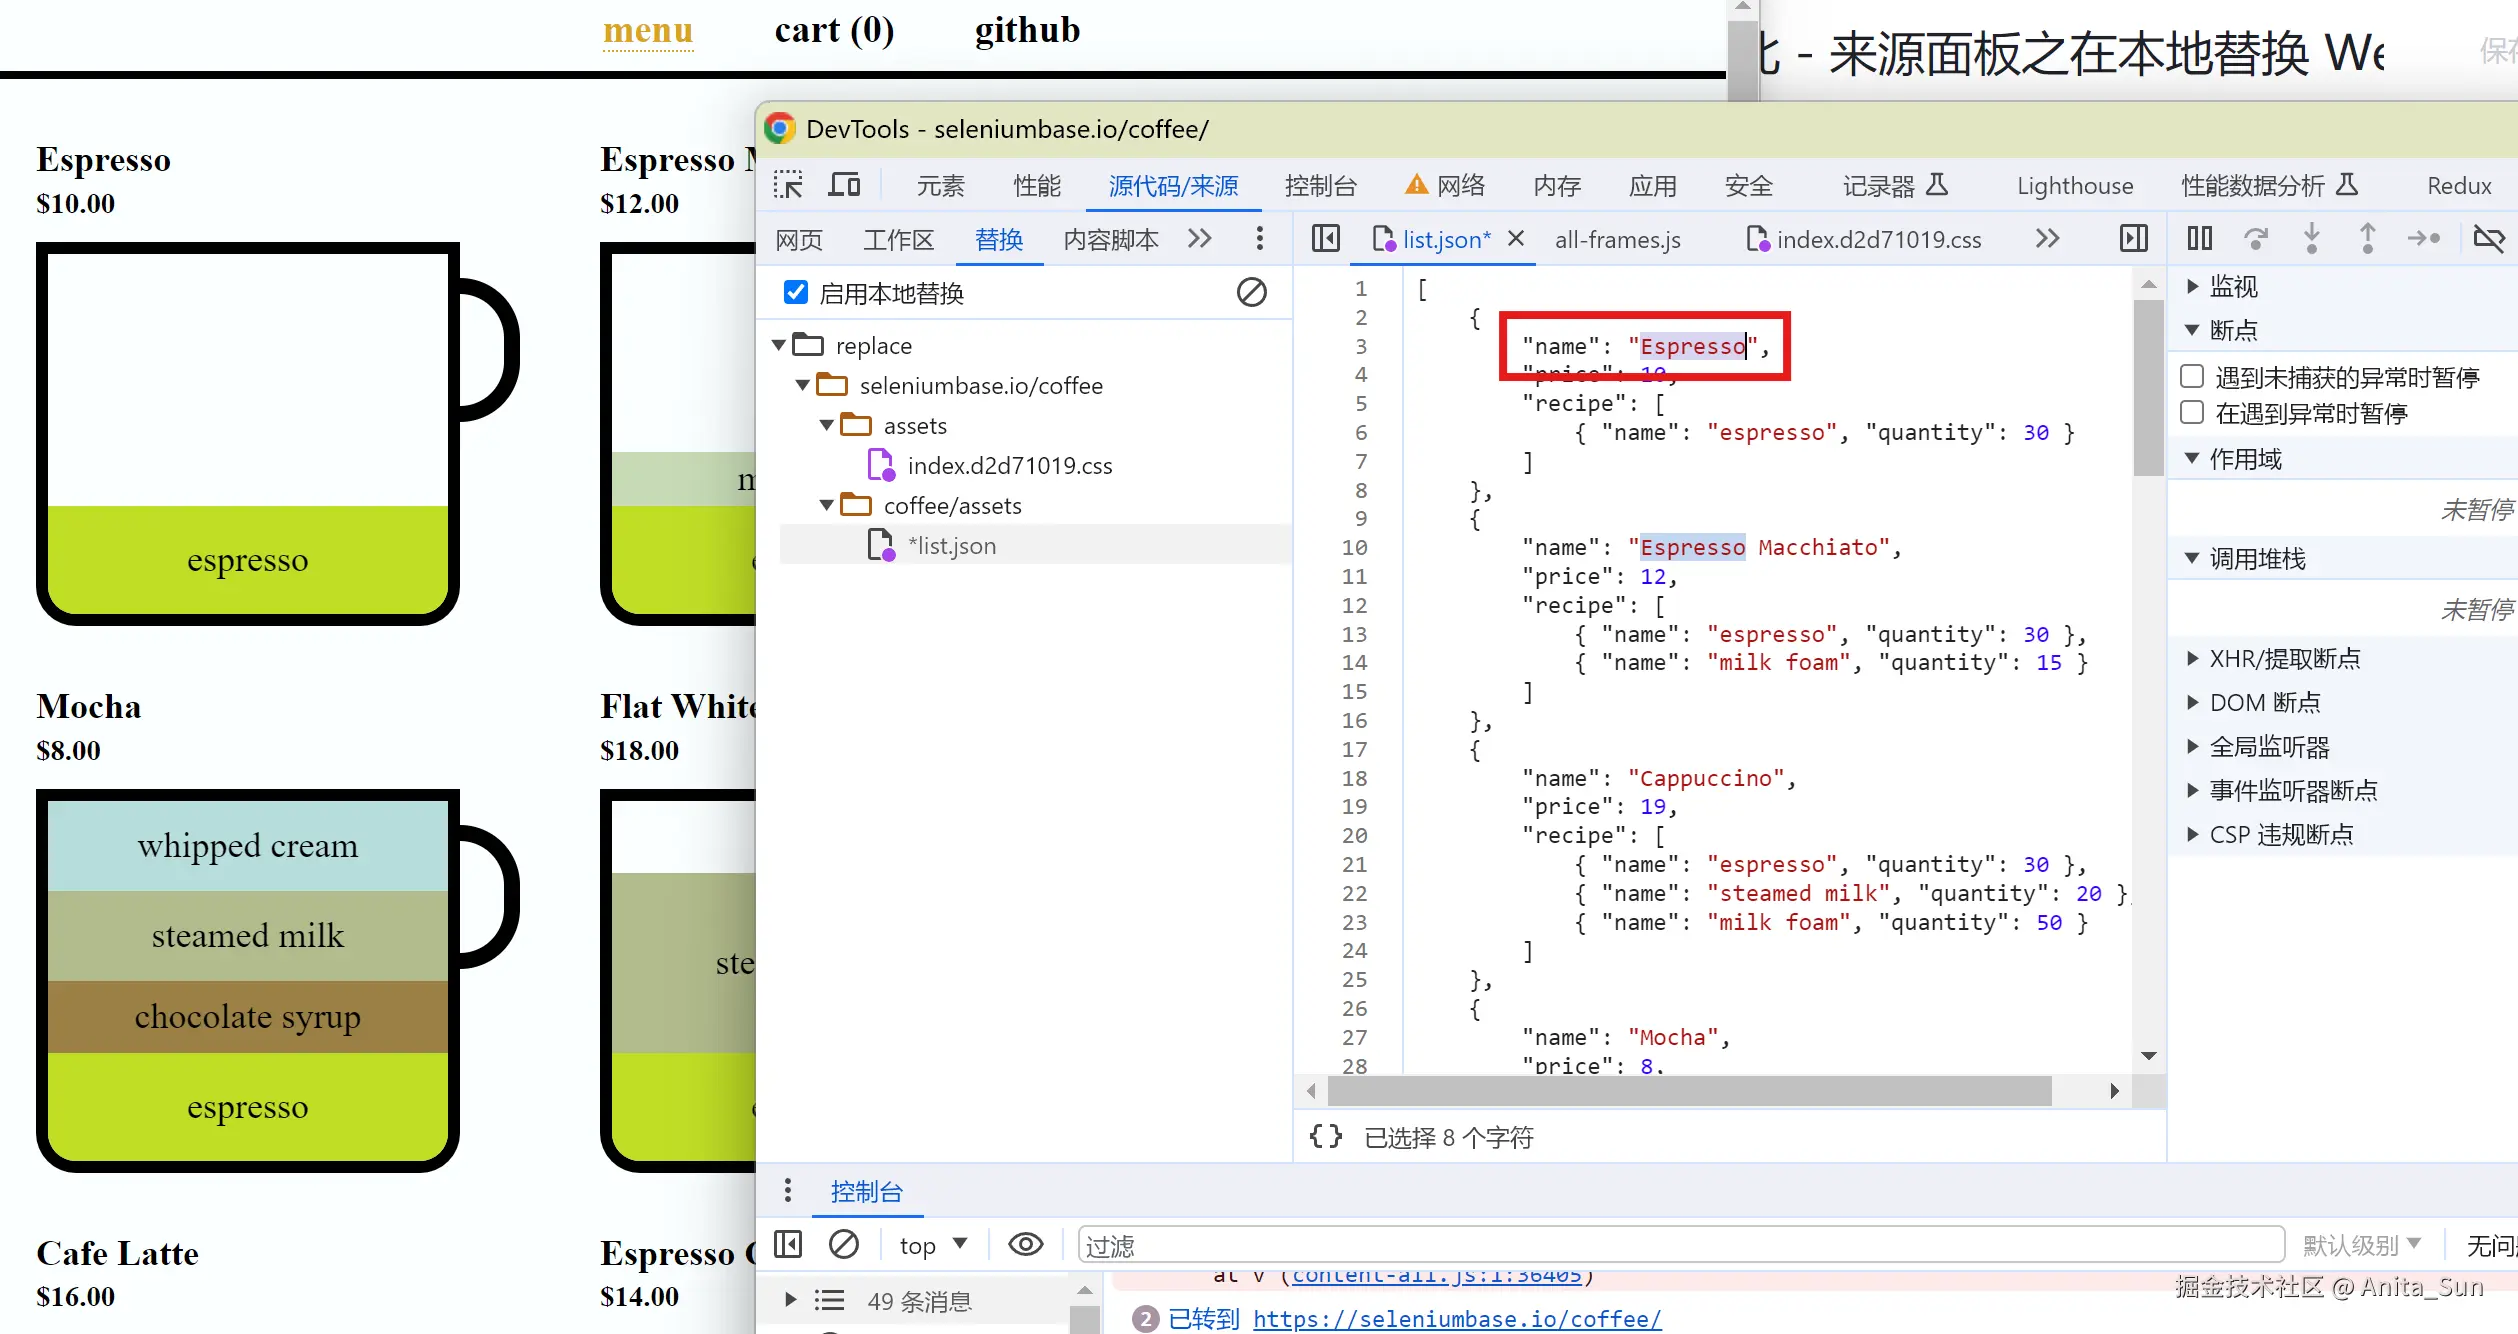This screenshot has height=1334, width=2518.
Task: Click the clear overrides configuration icon
Action: click(1251, 292)
